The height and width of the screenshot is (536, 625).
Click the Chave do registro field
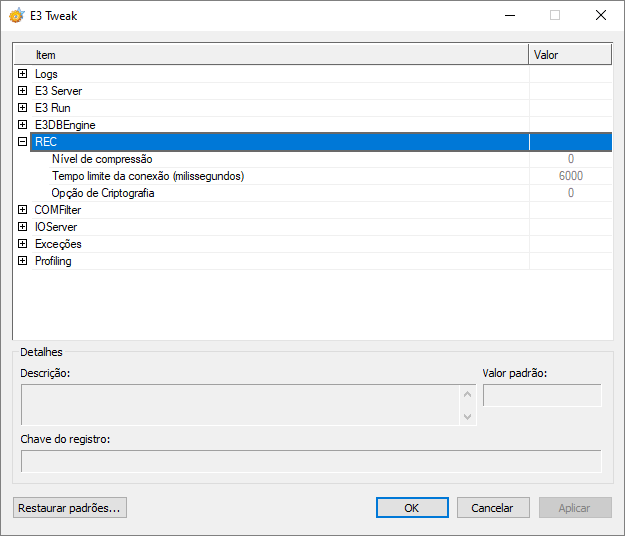(311, 461)
